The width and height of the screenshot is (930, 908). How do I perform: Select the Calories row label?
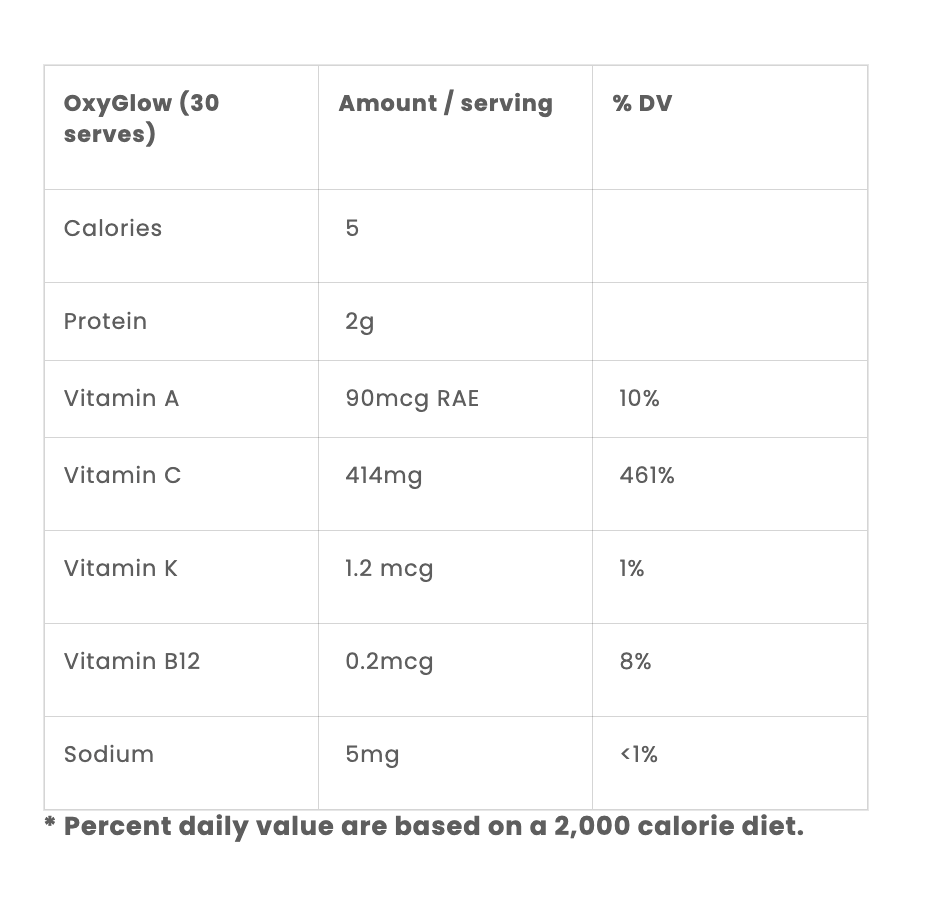click(x=113, y=228)
